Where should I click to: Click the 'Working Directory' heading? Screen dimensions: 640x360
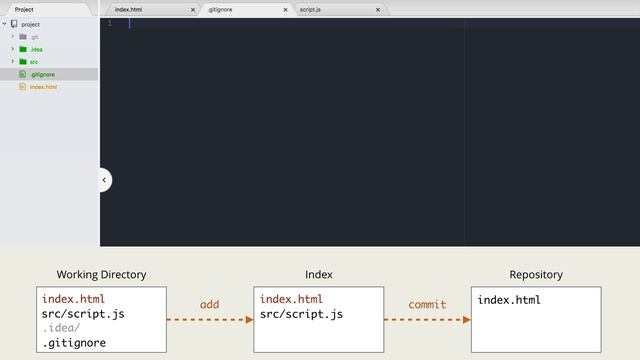pos(101,275)
